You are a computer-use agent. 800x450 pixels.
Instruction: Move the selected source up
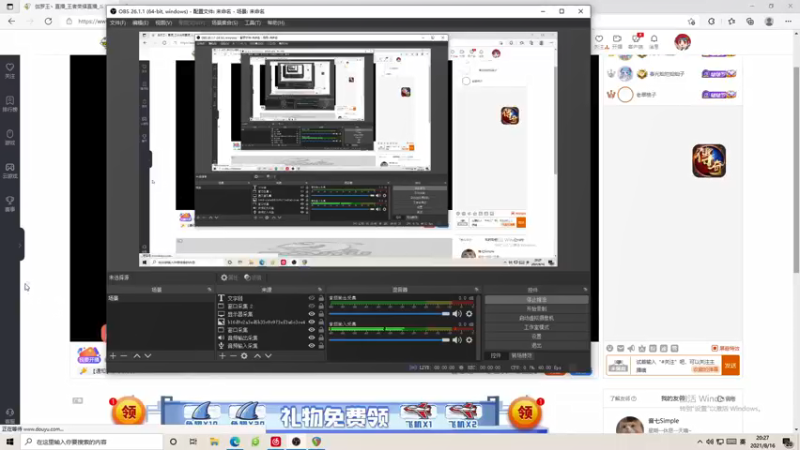pos(257,356)
